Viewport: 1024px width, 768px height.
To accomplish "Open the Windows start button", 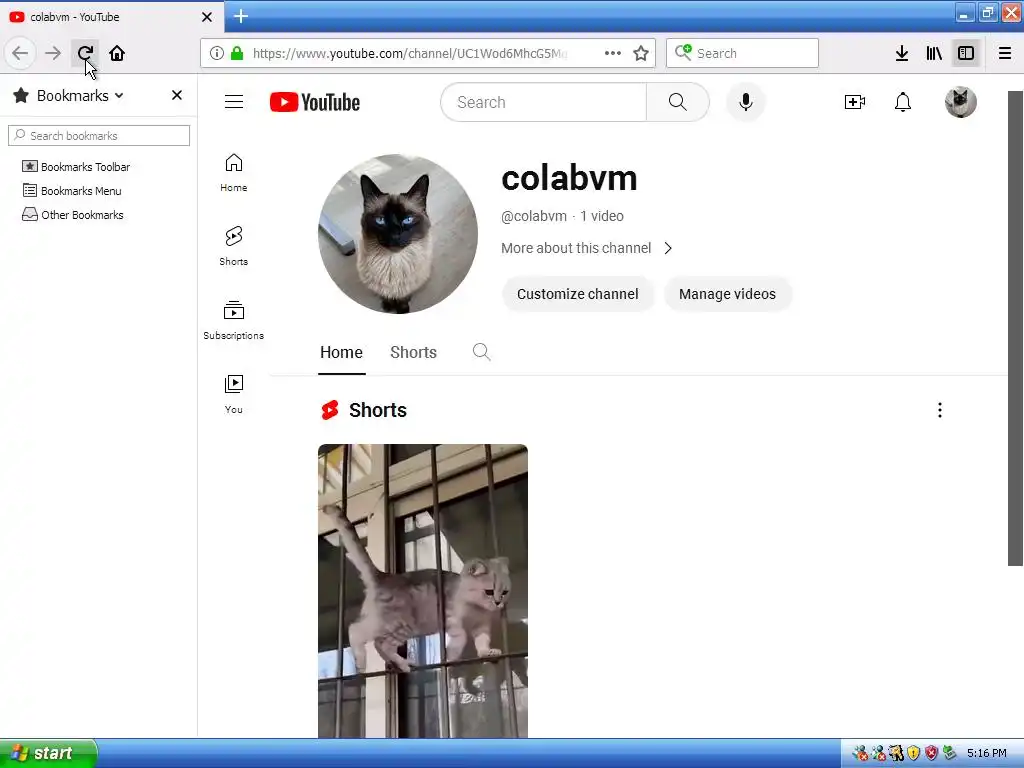I will pyautogui.click(x=48, y=753).
